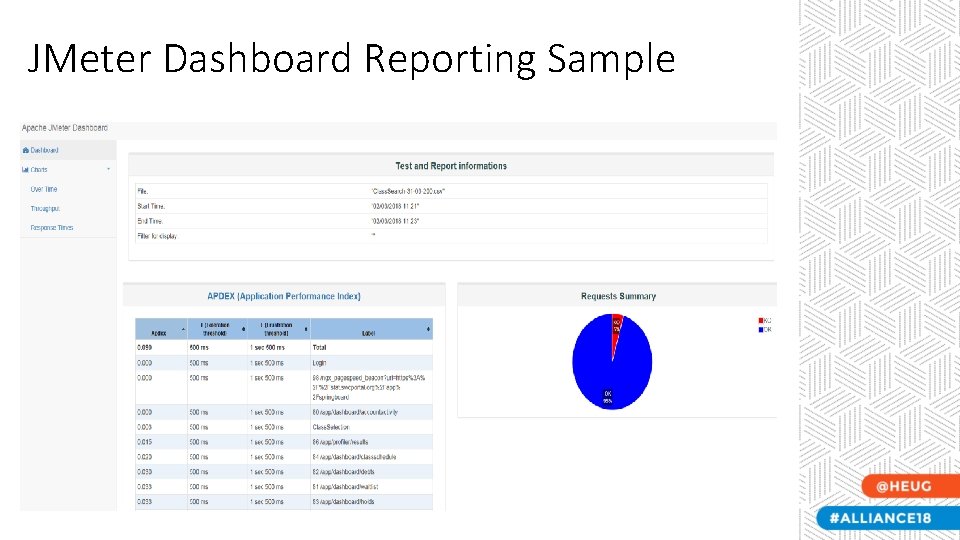Click Test and Report informations heading

(x=451, y=166)
